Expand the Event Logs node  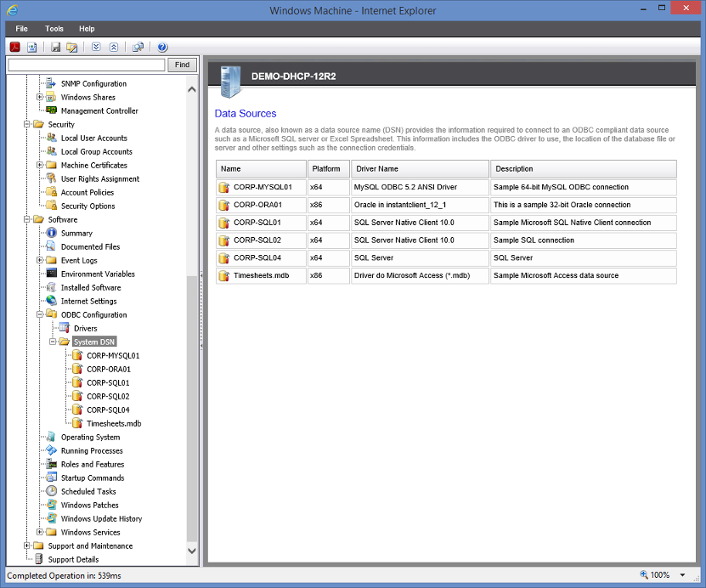[40, 260]
